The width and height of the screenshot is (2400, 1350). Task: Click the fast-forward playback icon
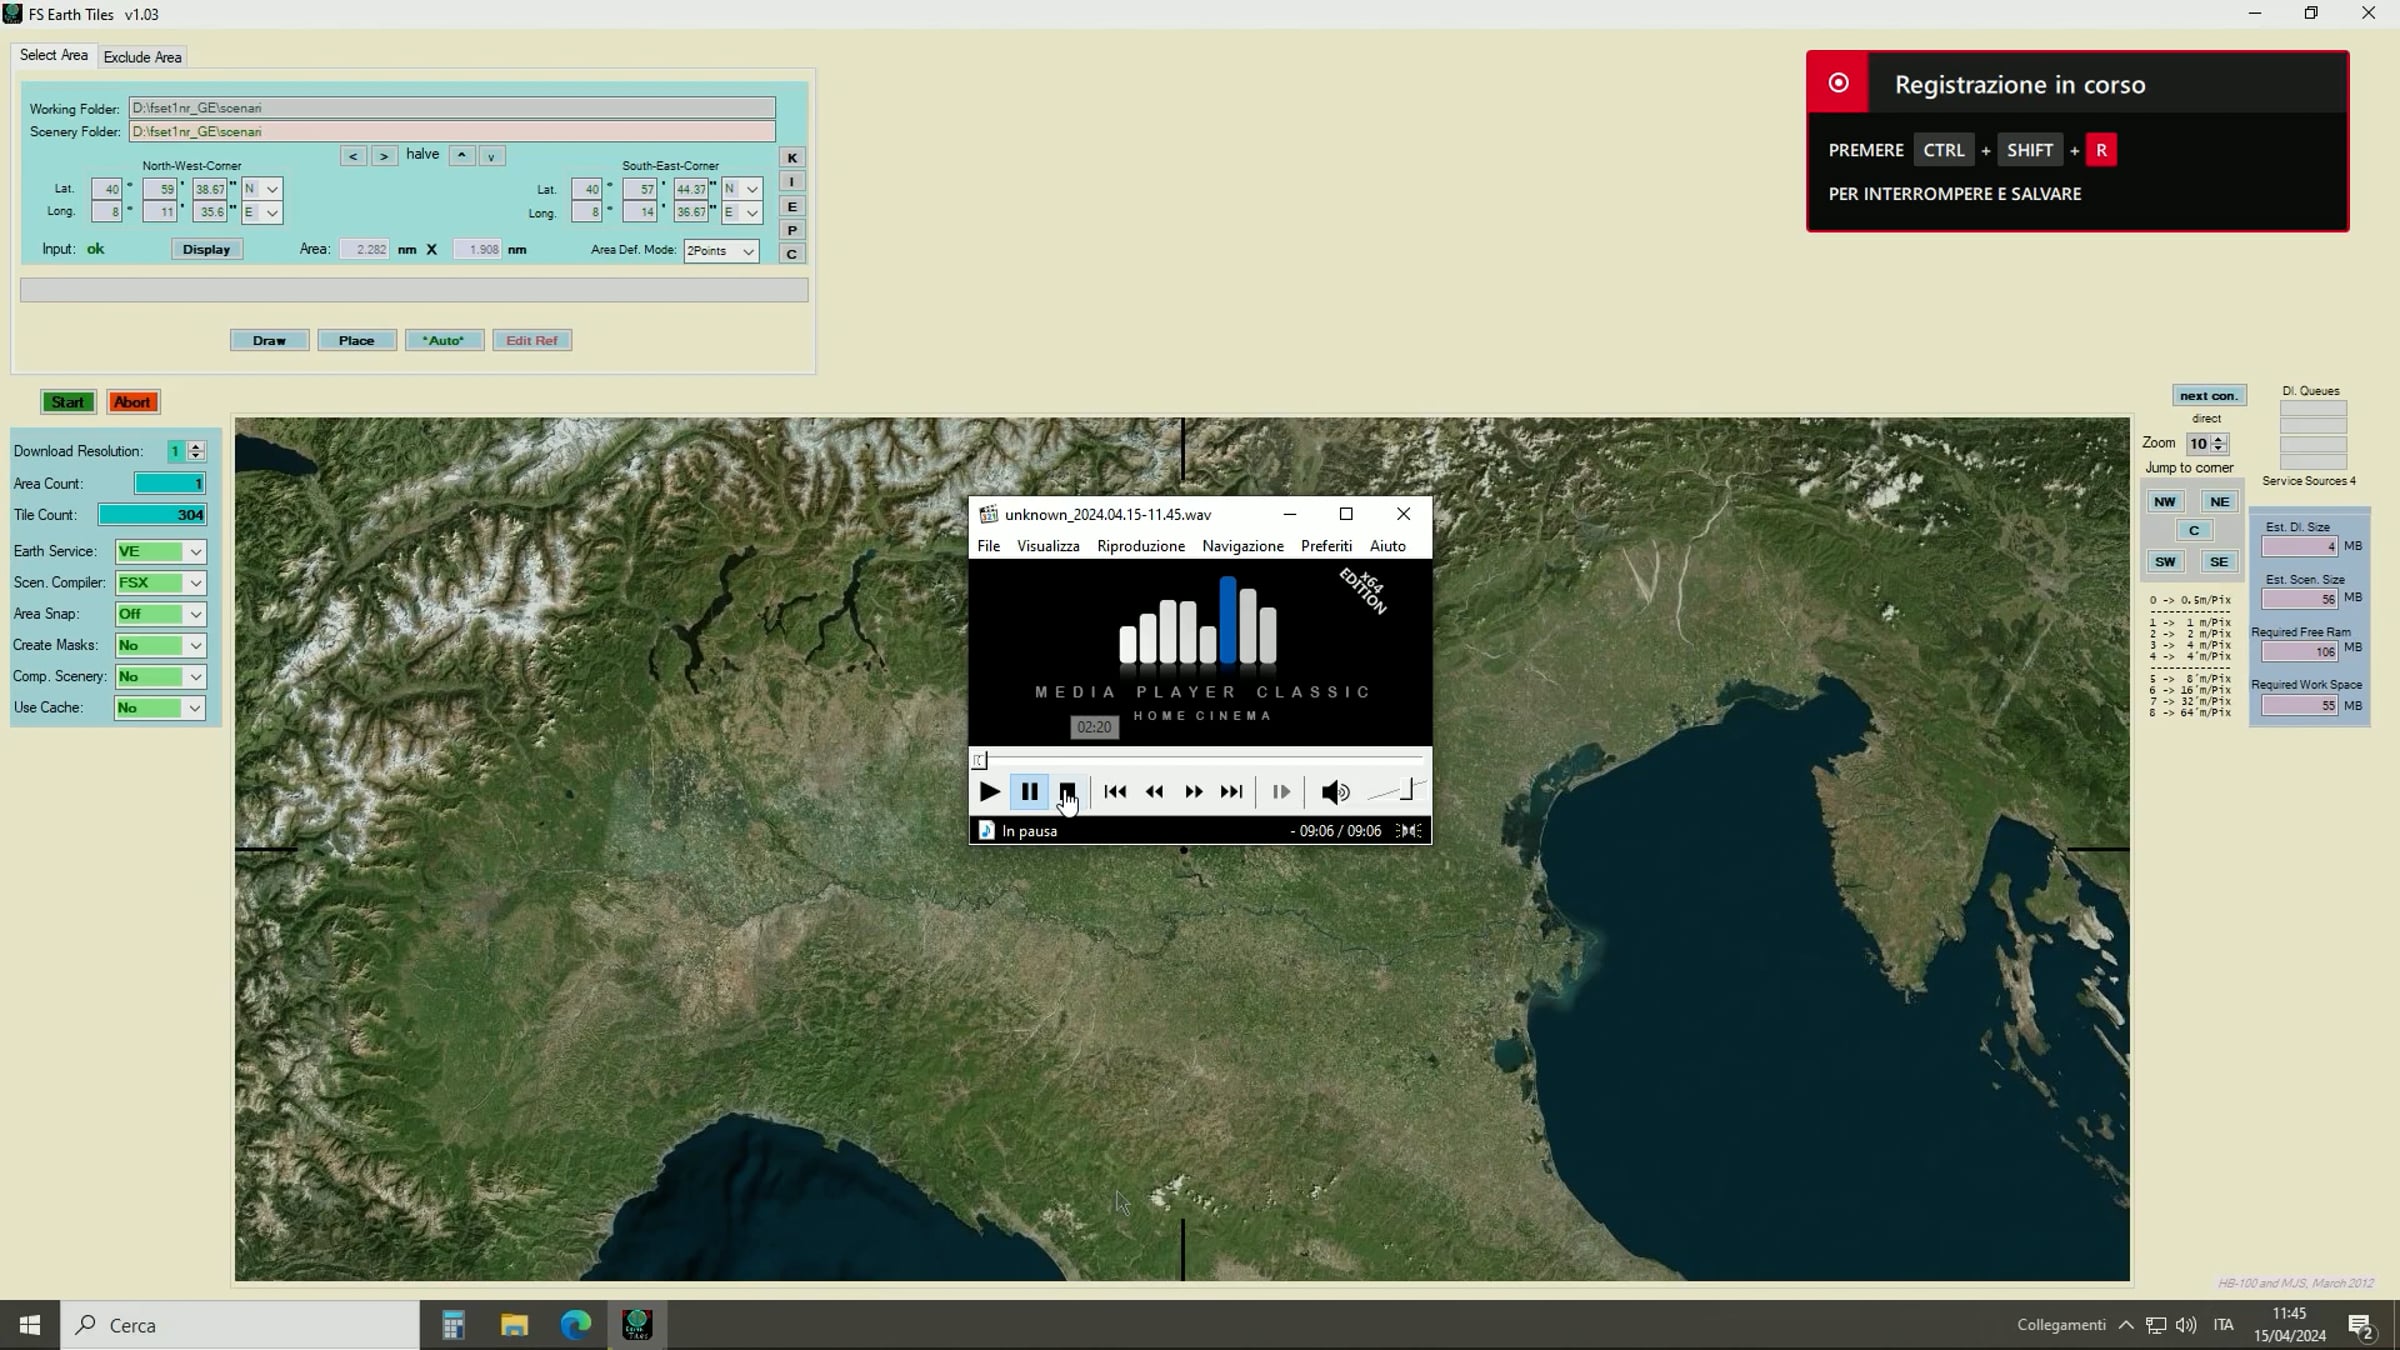pyautogui.click(x=1193, y=792)
